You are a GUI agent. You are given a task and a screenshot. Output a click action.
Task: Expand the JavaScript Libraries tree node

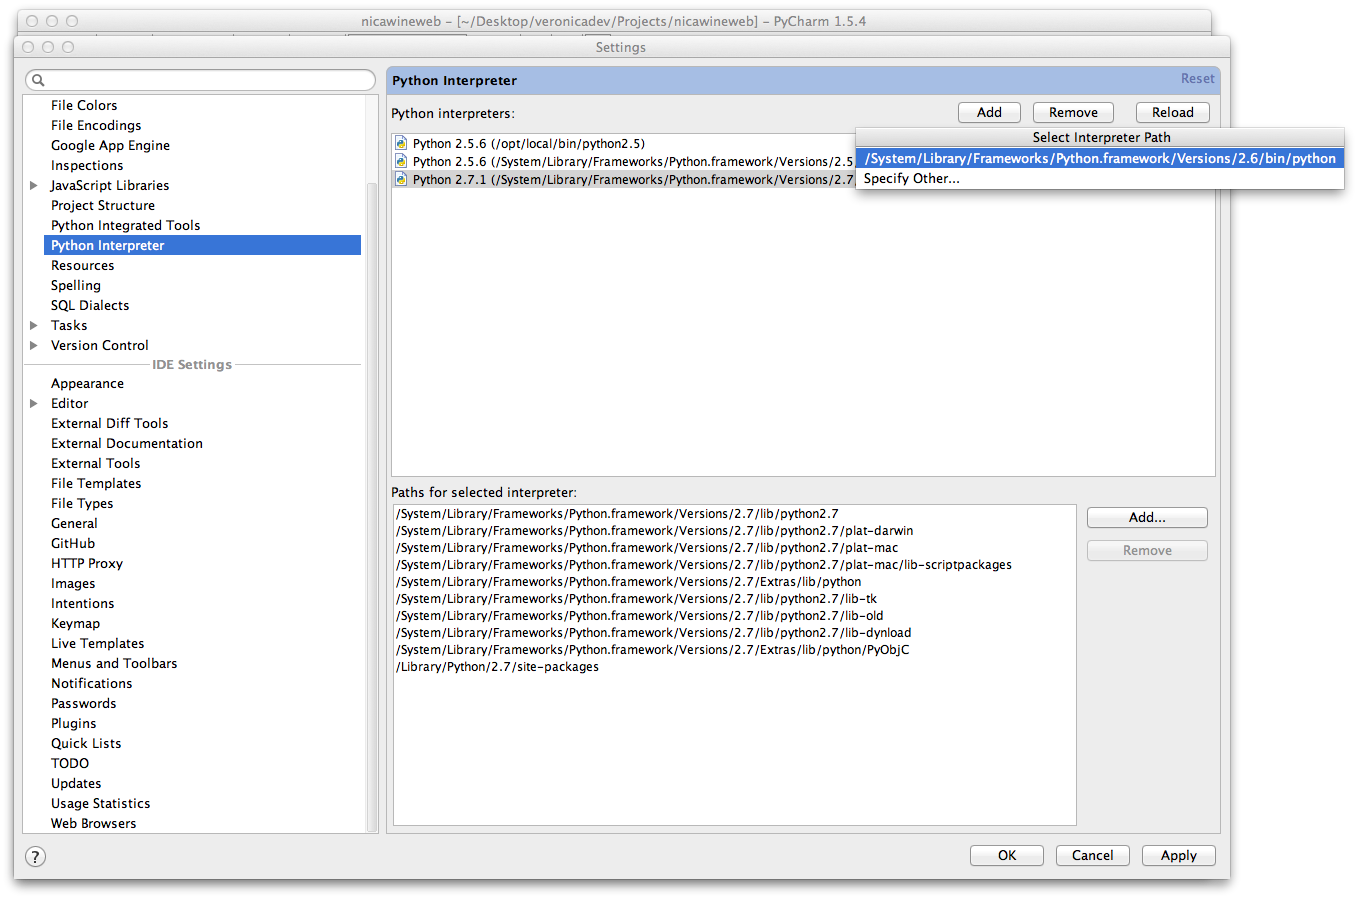(34, 185)
